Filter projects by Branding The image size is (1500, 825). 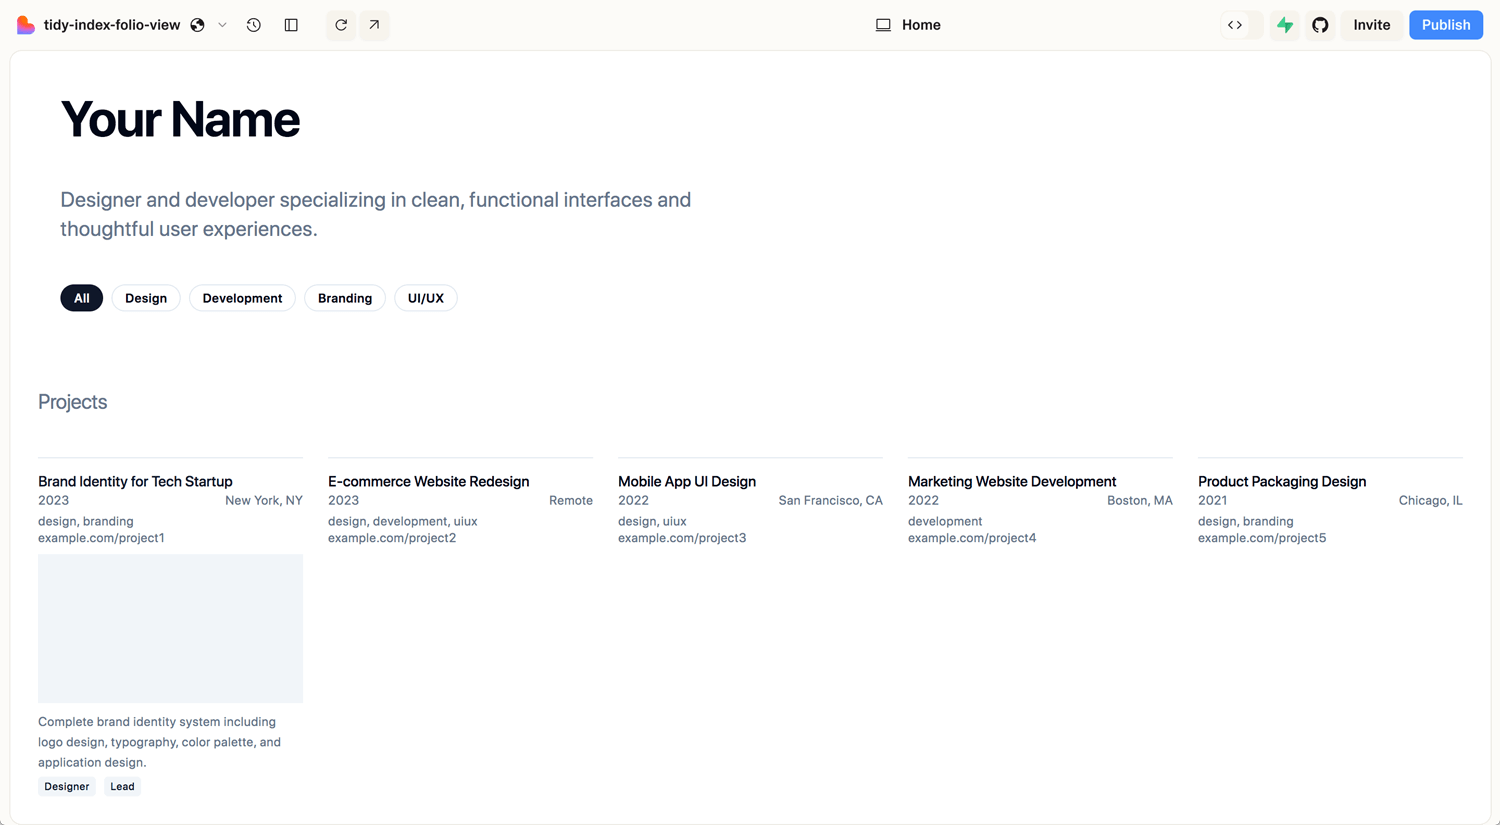click(x=345, y=298)
